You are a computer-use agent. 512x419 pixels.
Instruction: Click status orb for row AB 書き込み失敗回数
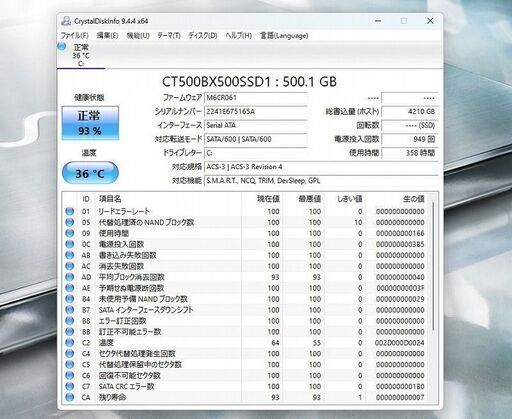click(69, 255)
